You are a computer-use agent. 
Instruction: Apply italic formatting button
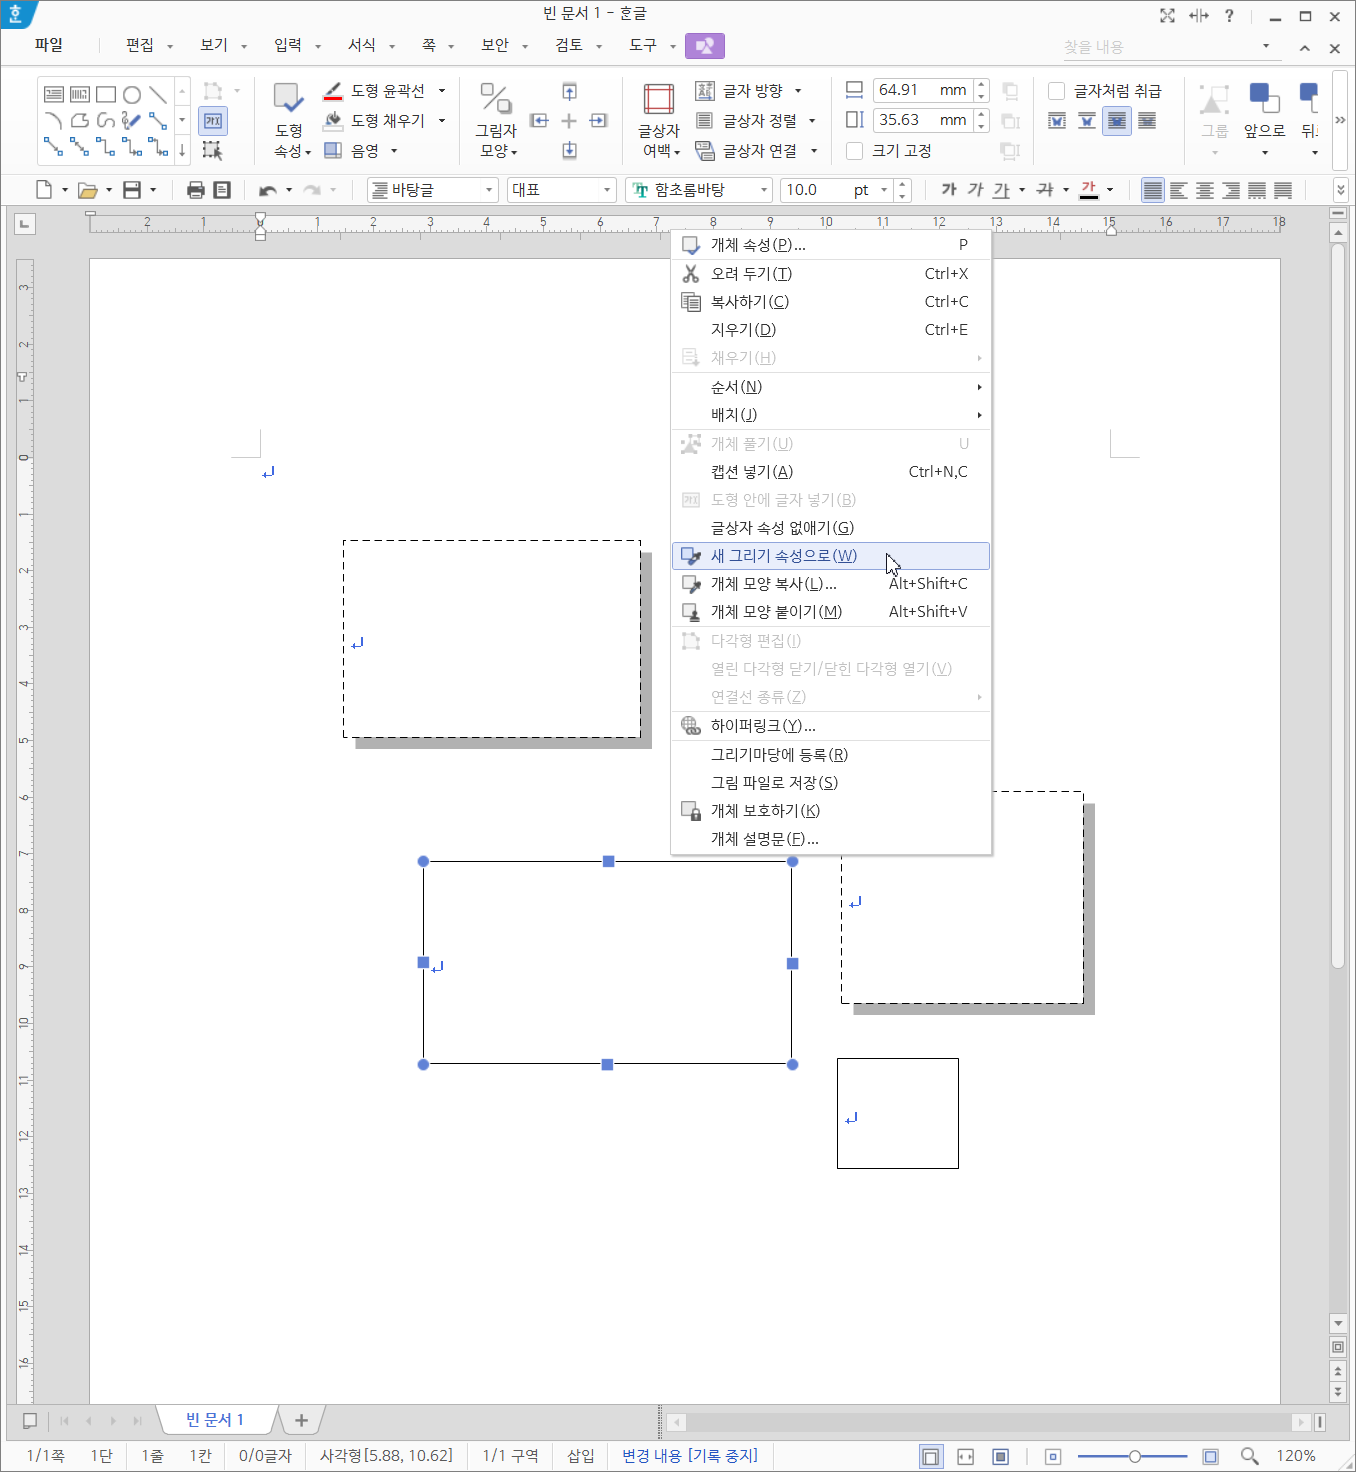coord(975,190)
